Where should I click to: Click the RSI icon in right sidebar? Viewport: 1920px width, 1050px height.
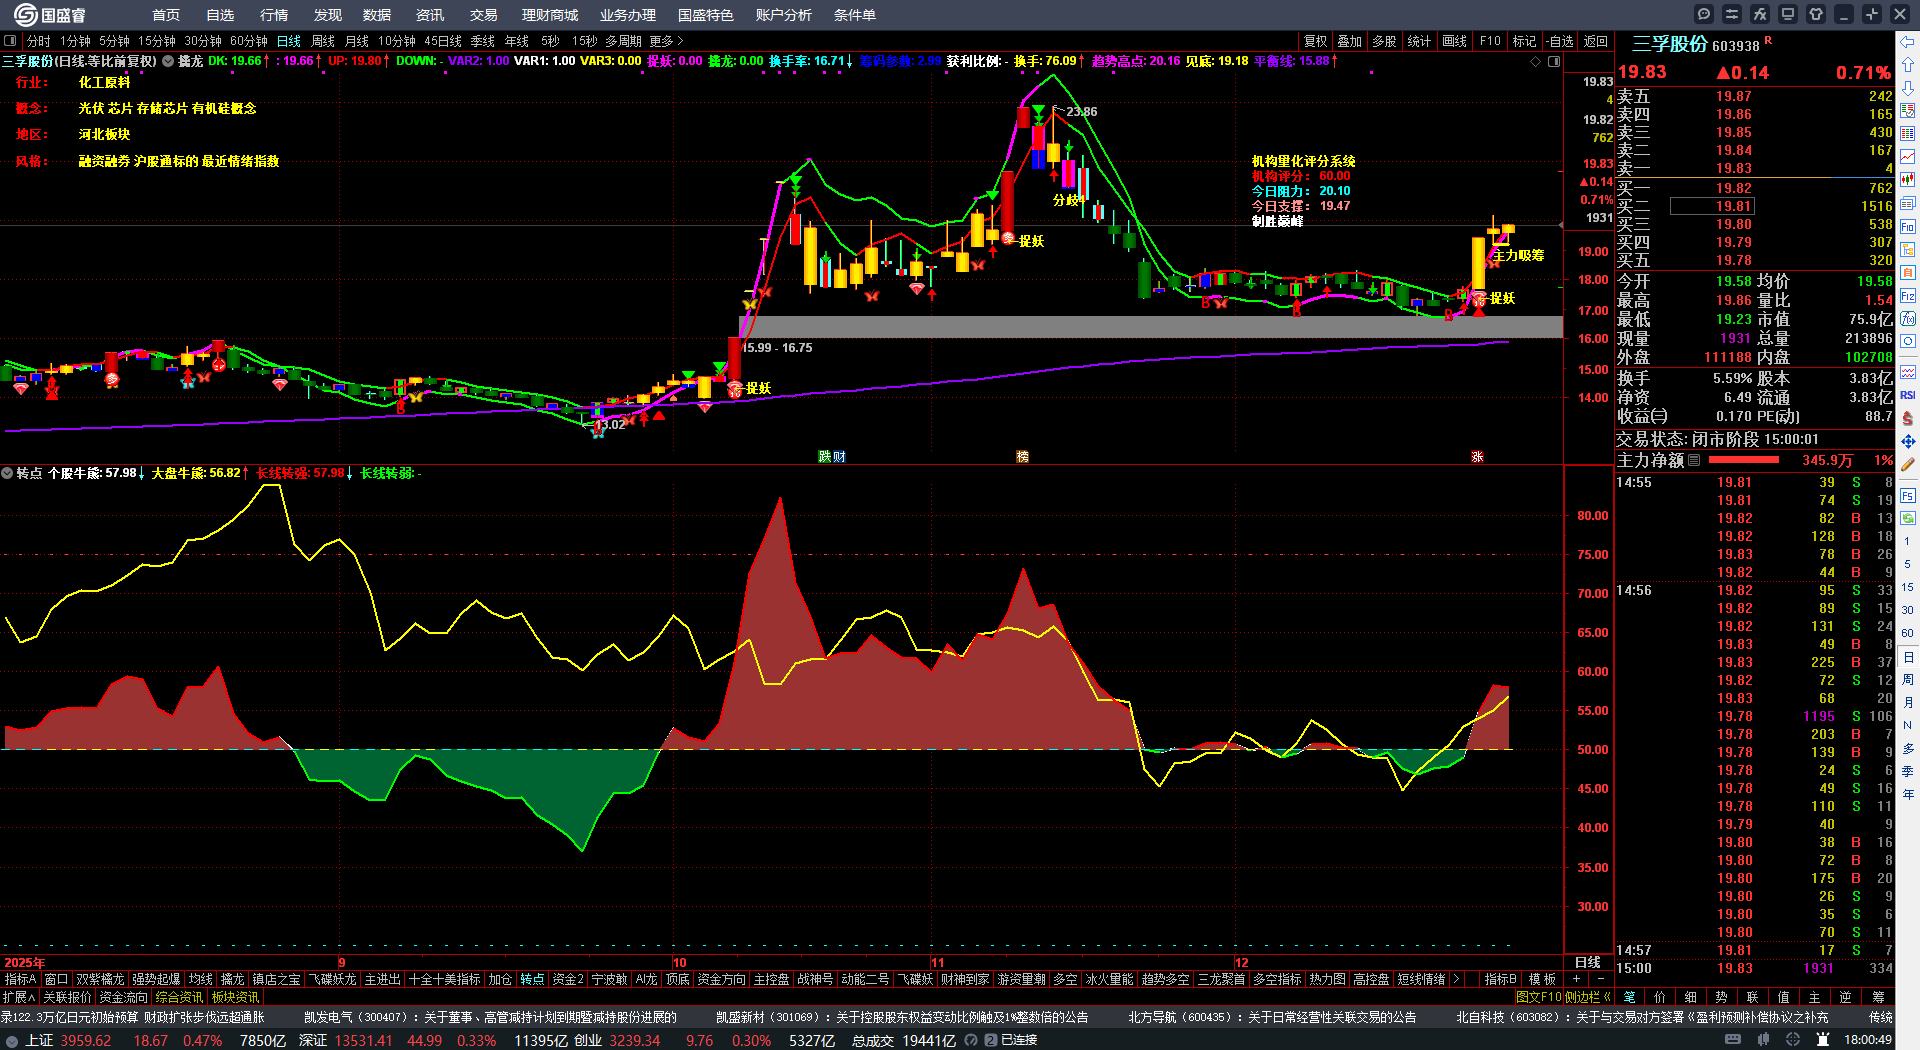(1908, 395)
